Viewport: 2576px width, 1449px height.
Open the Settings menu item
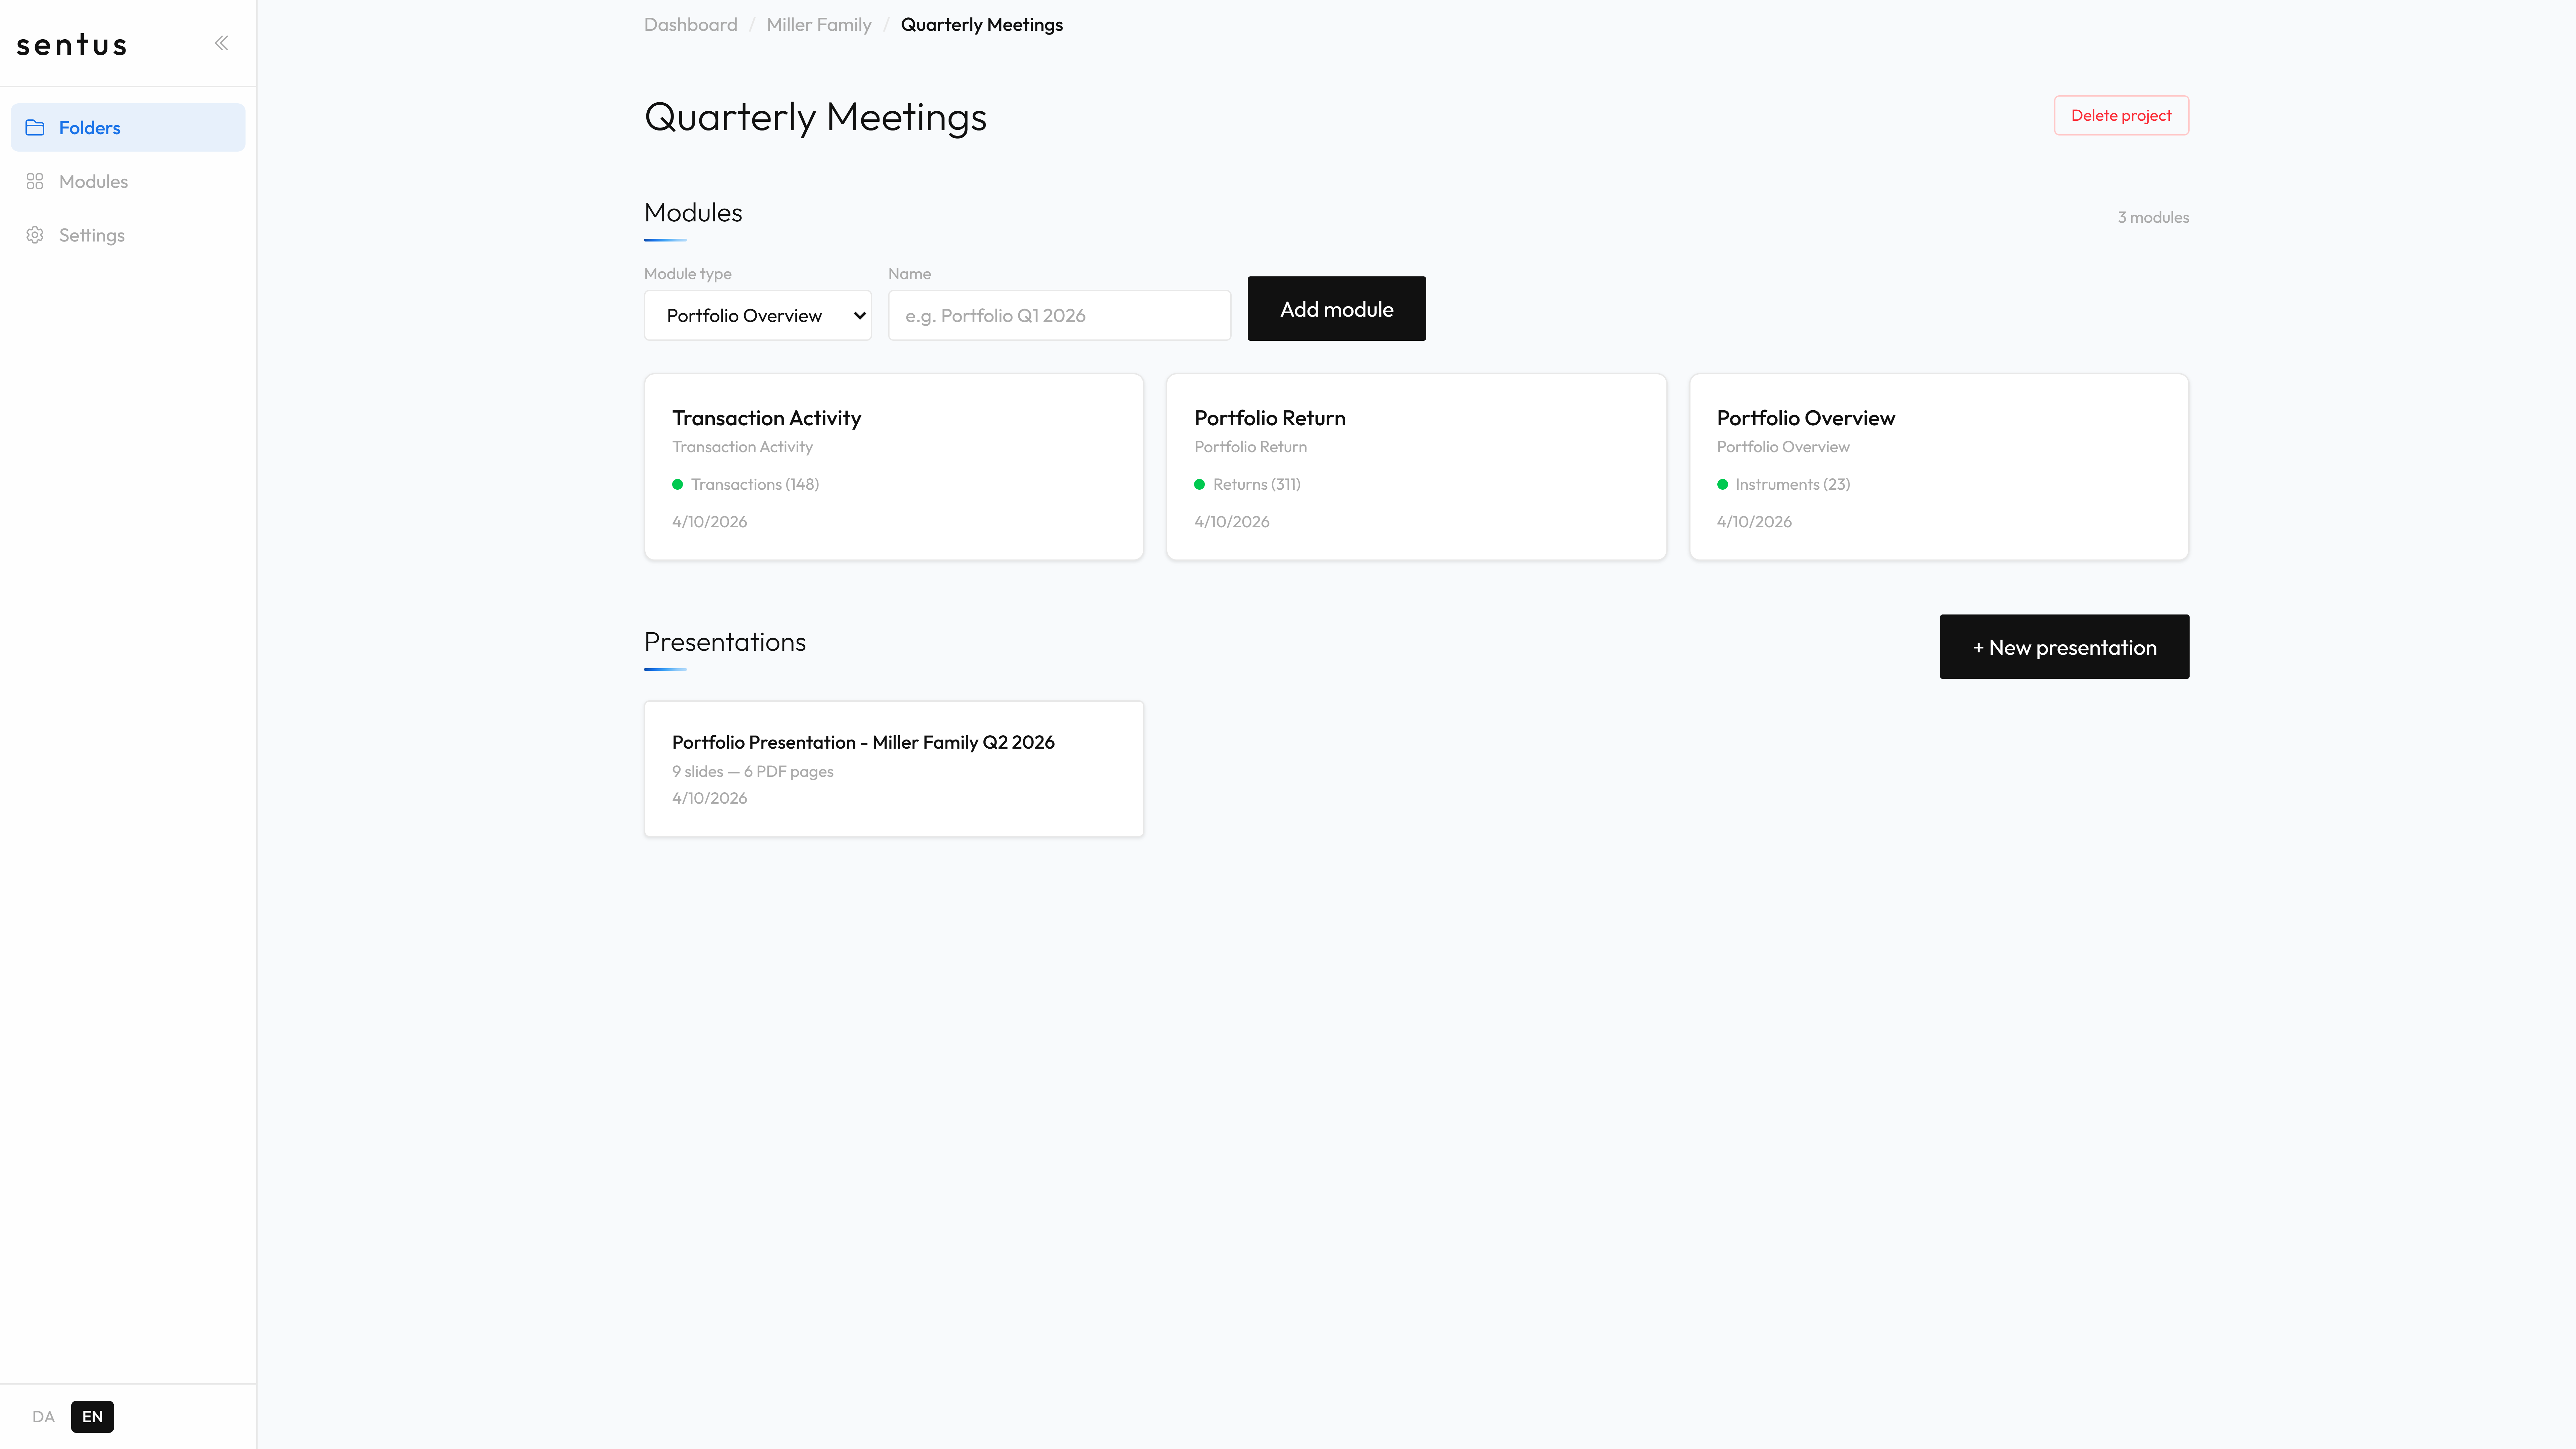point(128,235)
